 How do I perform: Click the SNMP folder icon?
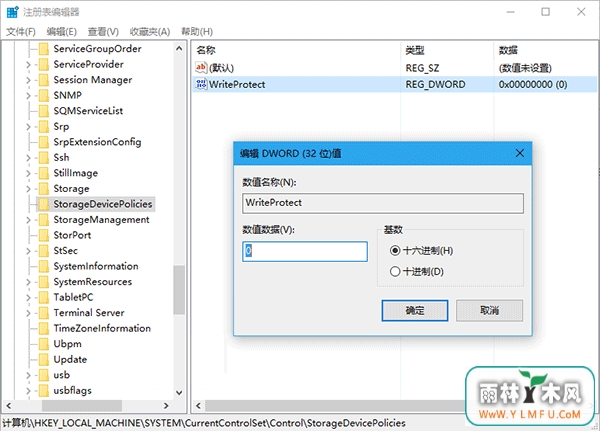44,95
